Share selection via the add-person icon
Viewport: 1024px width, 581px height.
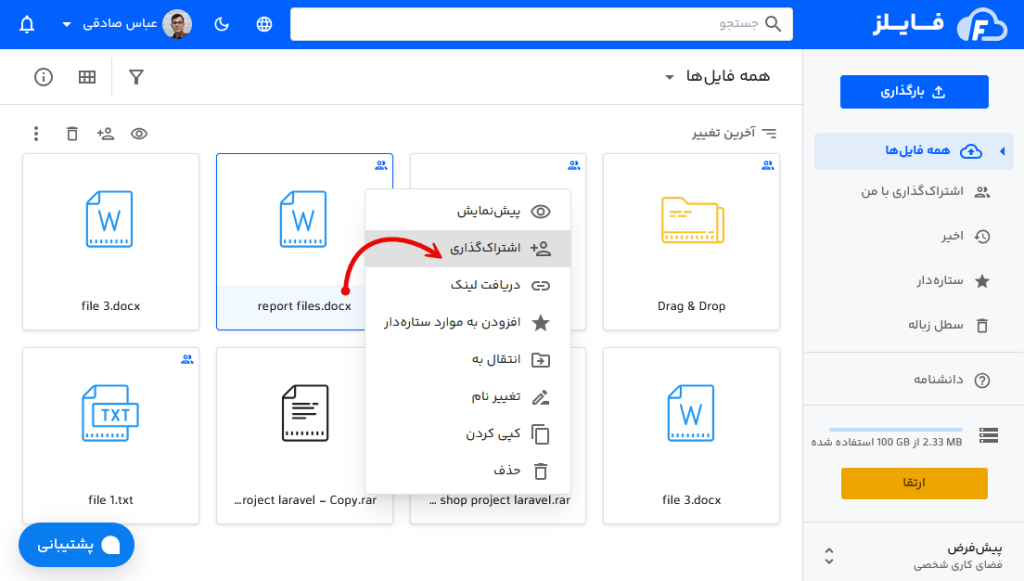tap(105, 132)
